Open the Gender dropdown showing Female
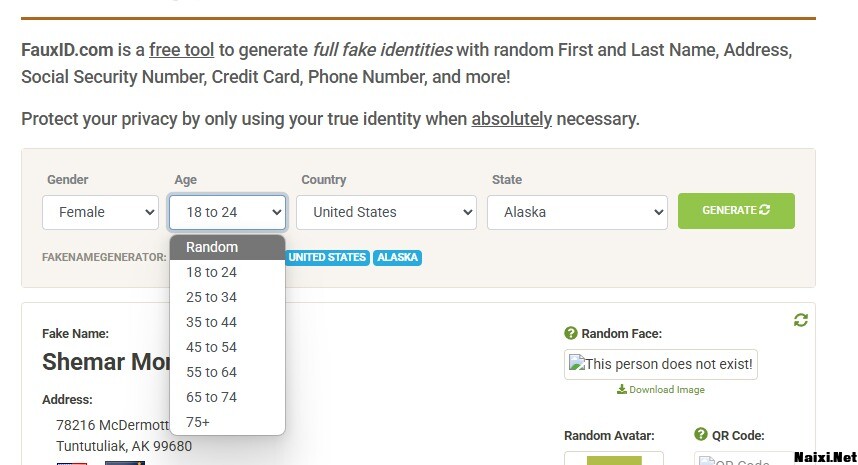 click(x=100, y=212)
